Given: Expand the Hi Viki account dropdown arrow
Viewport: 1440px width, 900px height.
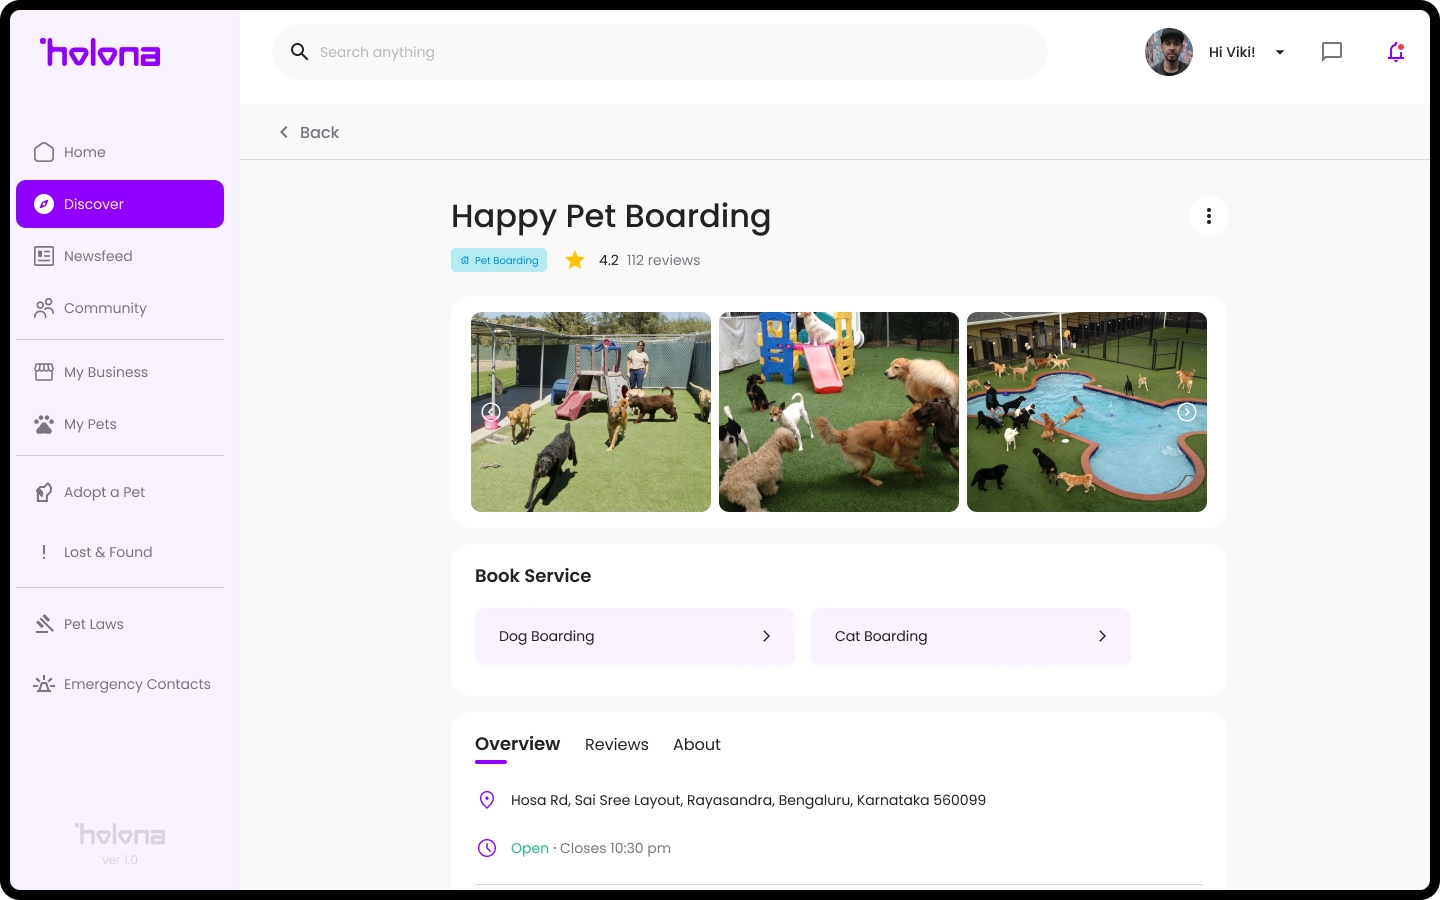Looking at the screenshot, I should coord(1280,52).
